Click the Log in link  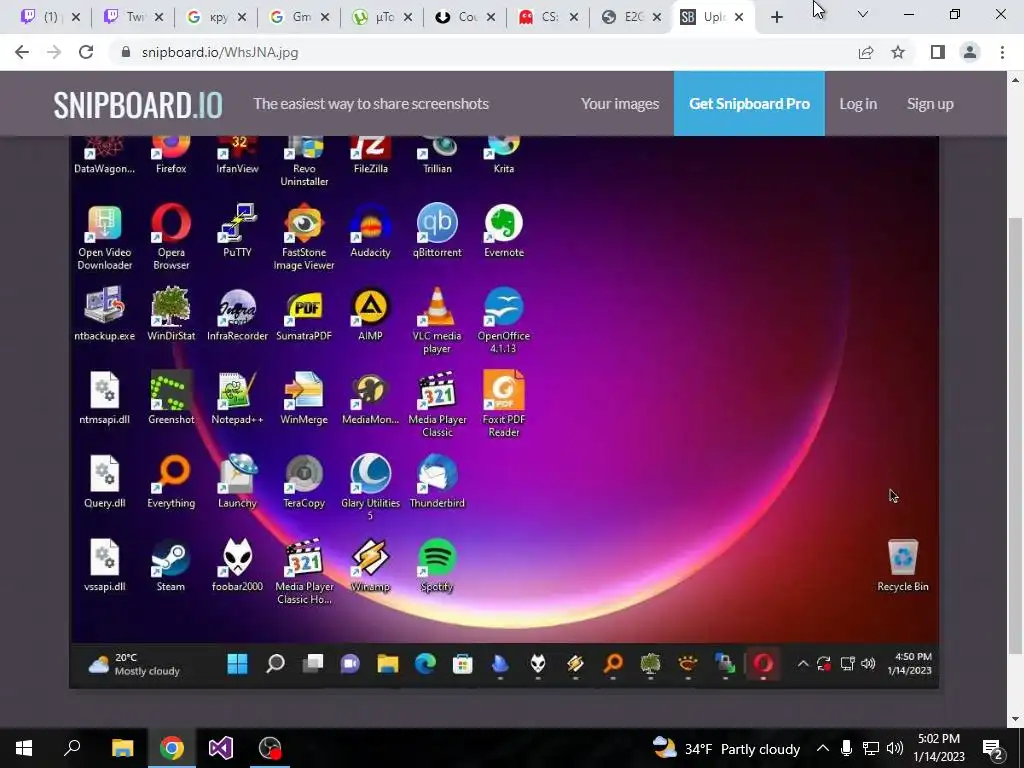point(857,104)
